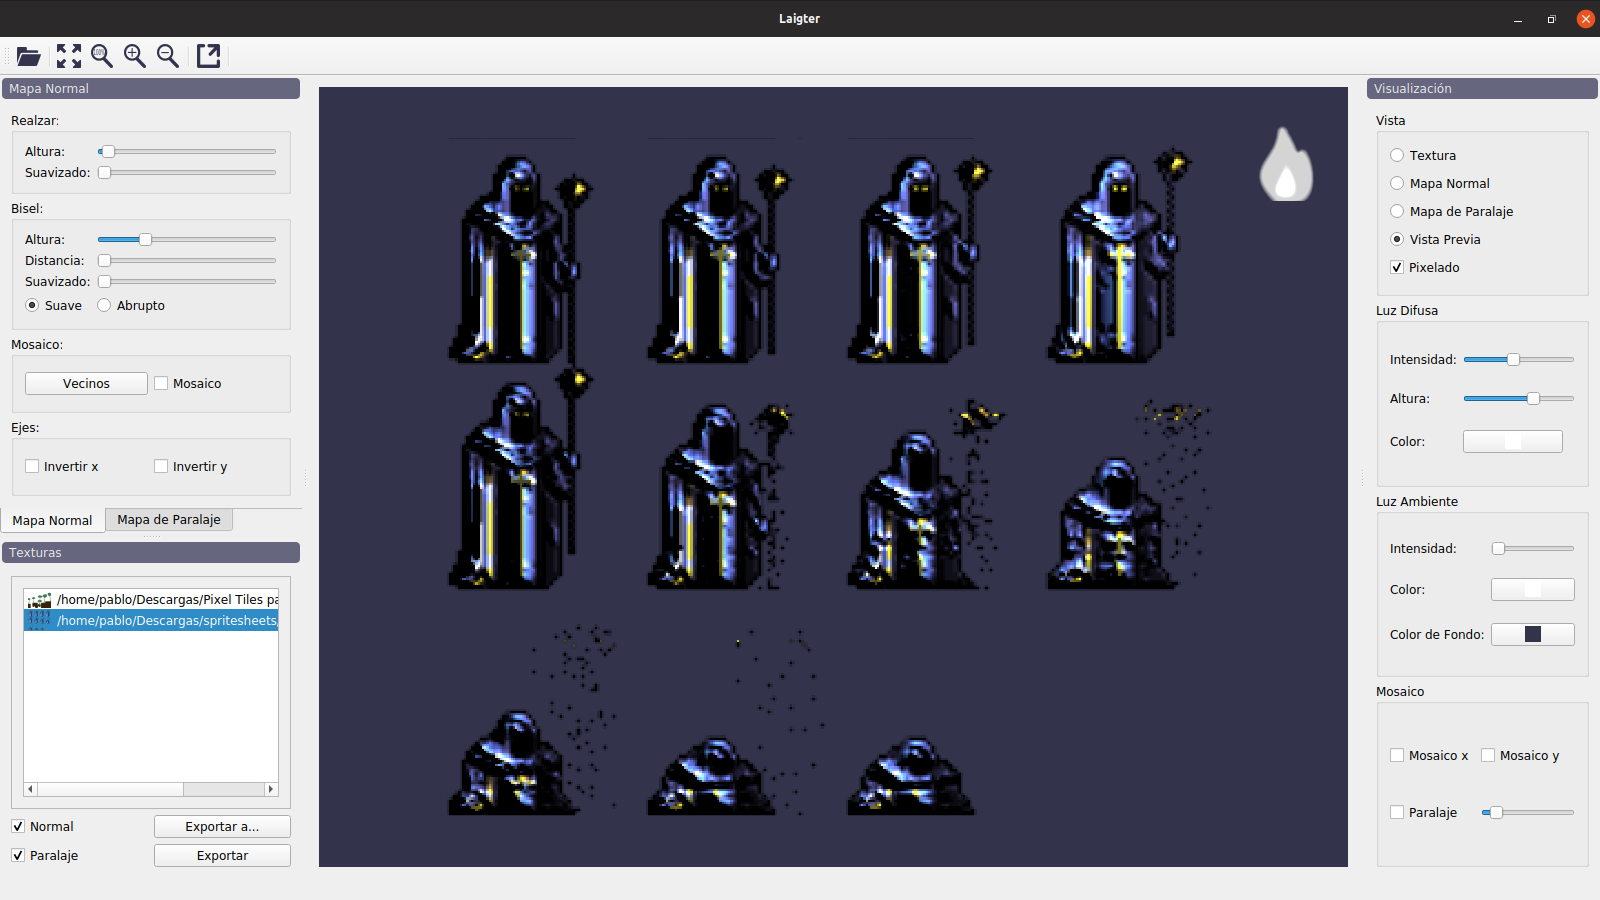Viewport: 1600px width, 900px height.
Task: Select the spritesheets texture entry
Action: point(151,621)
